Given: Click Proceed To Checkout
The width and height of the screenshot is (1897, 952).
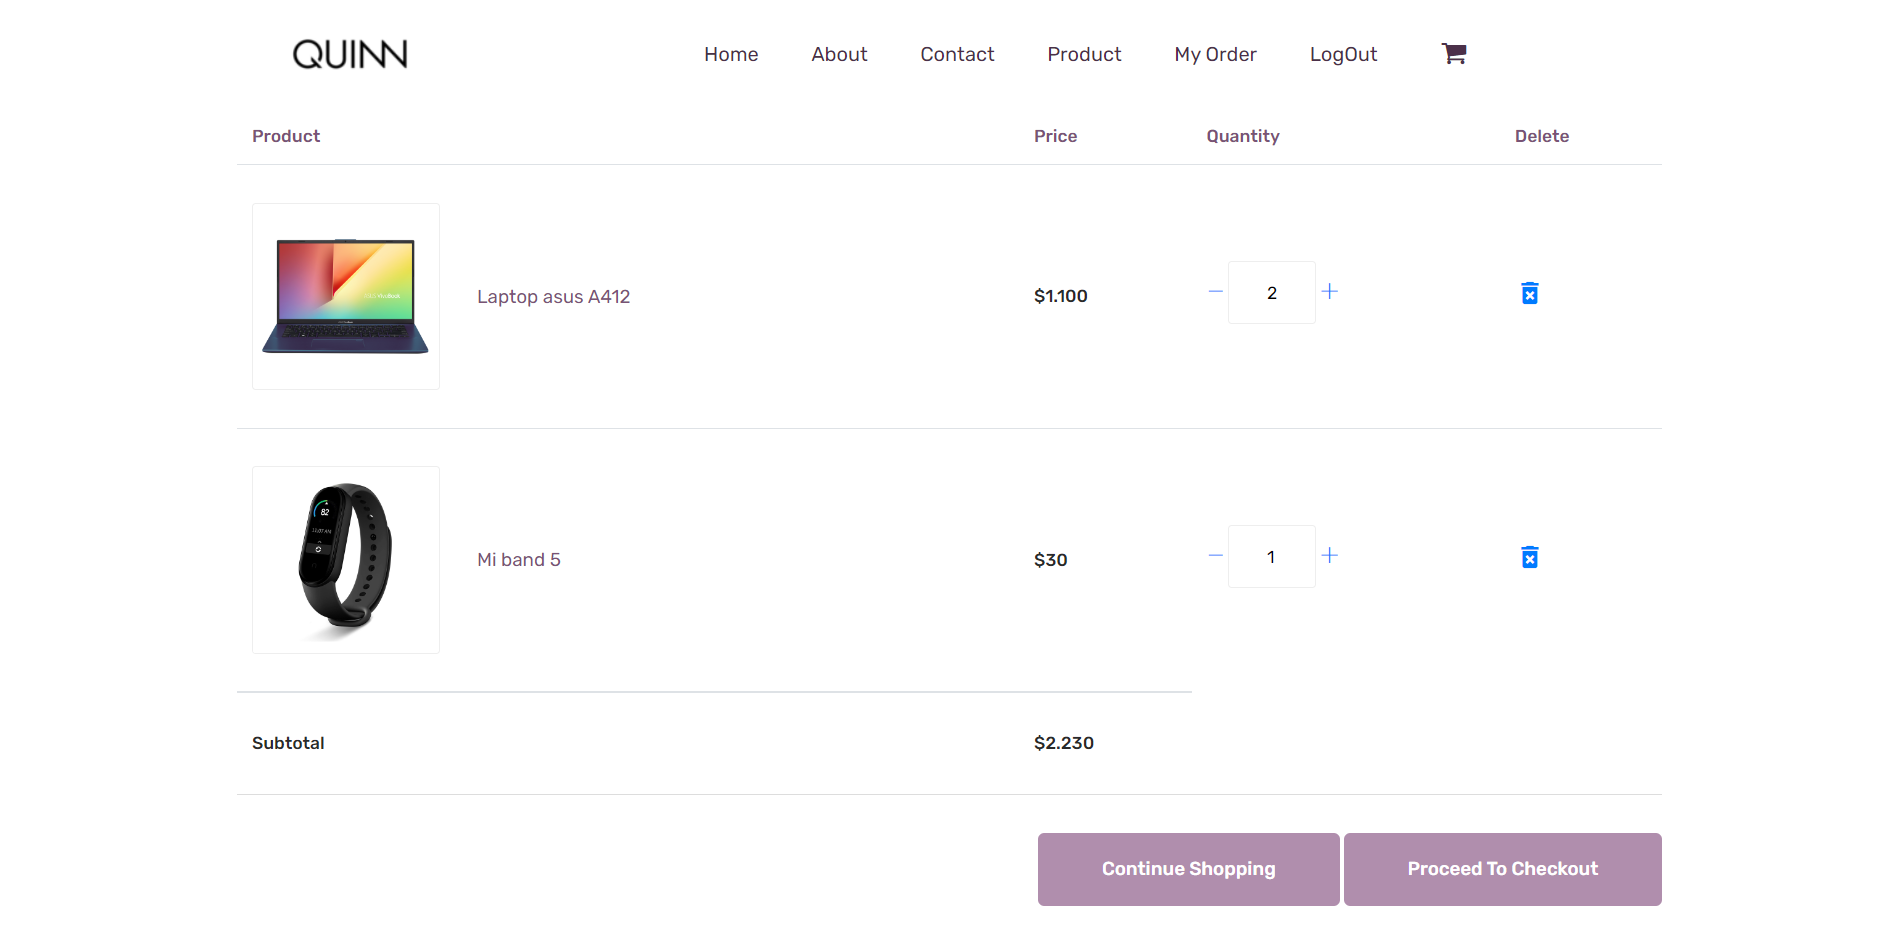Looking at the screenshot, I should [x=1502, y=868].
